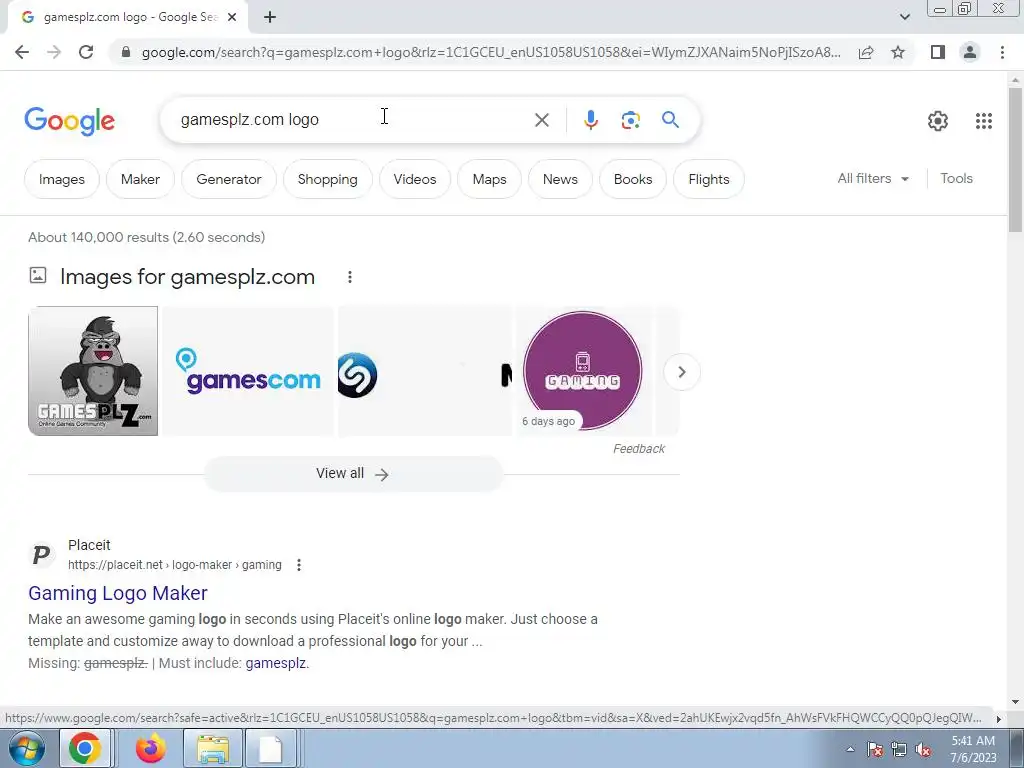Open the Windows Start menu

point(27,748)
